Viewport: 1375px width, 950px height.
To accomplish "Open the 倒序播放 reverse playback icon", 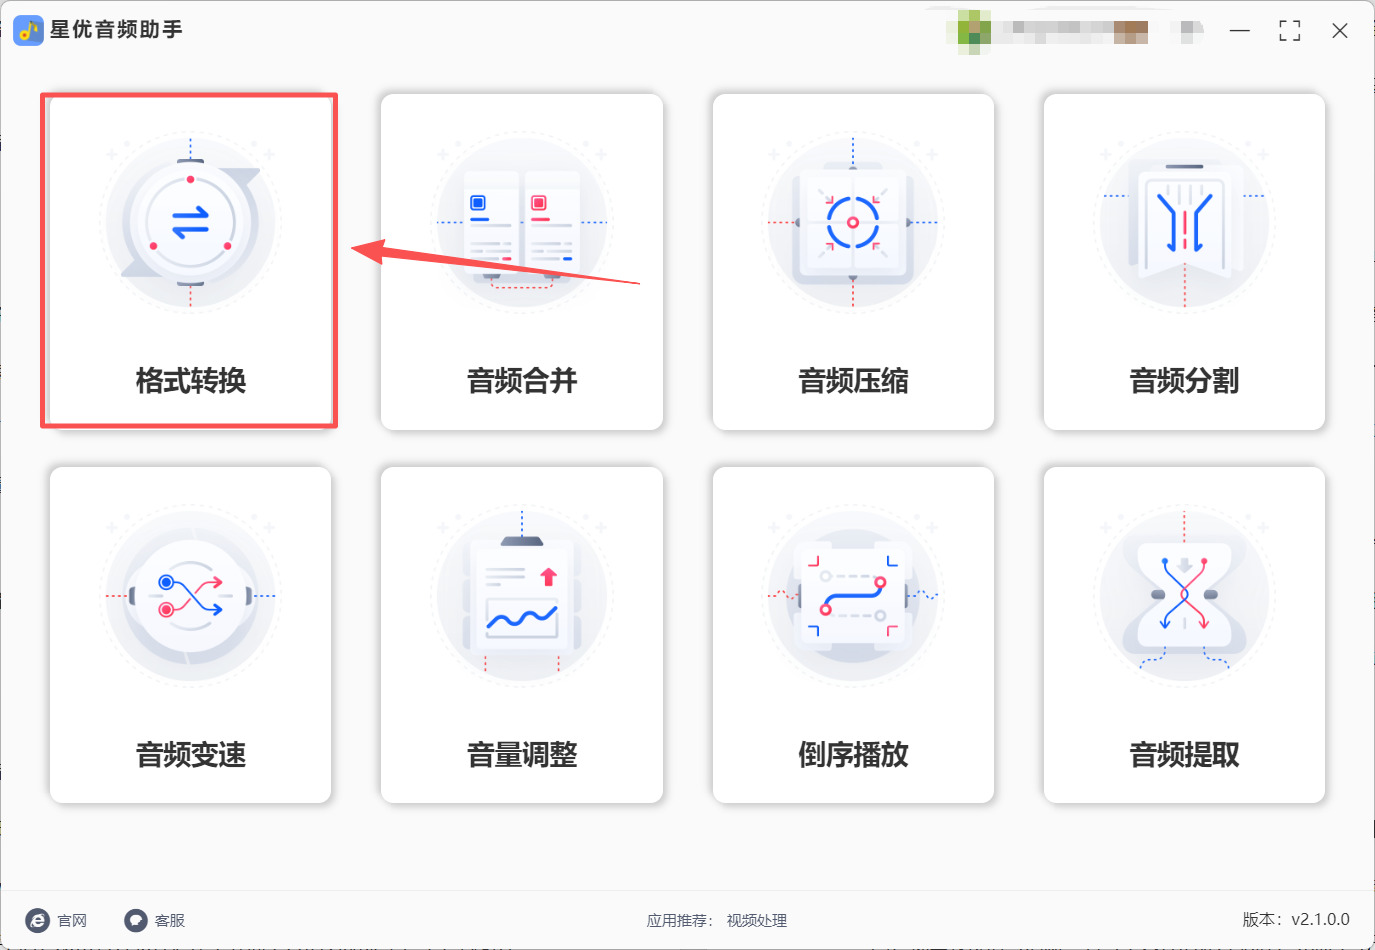I will [x=853, y=596].
